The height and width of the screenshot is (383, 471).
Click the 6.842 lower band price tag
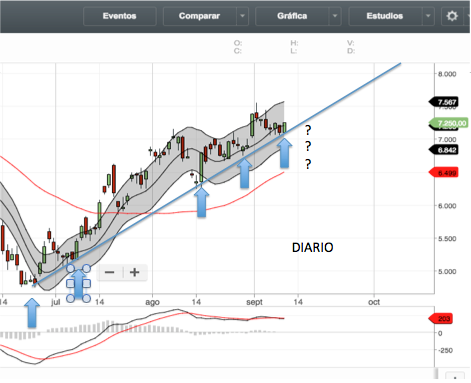point(444,150)
